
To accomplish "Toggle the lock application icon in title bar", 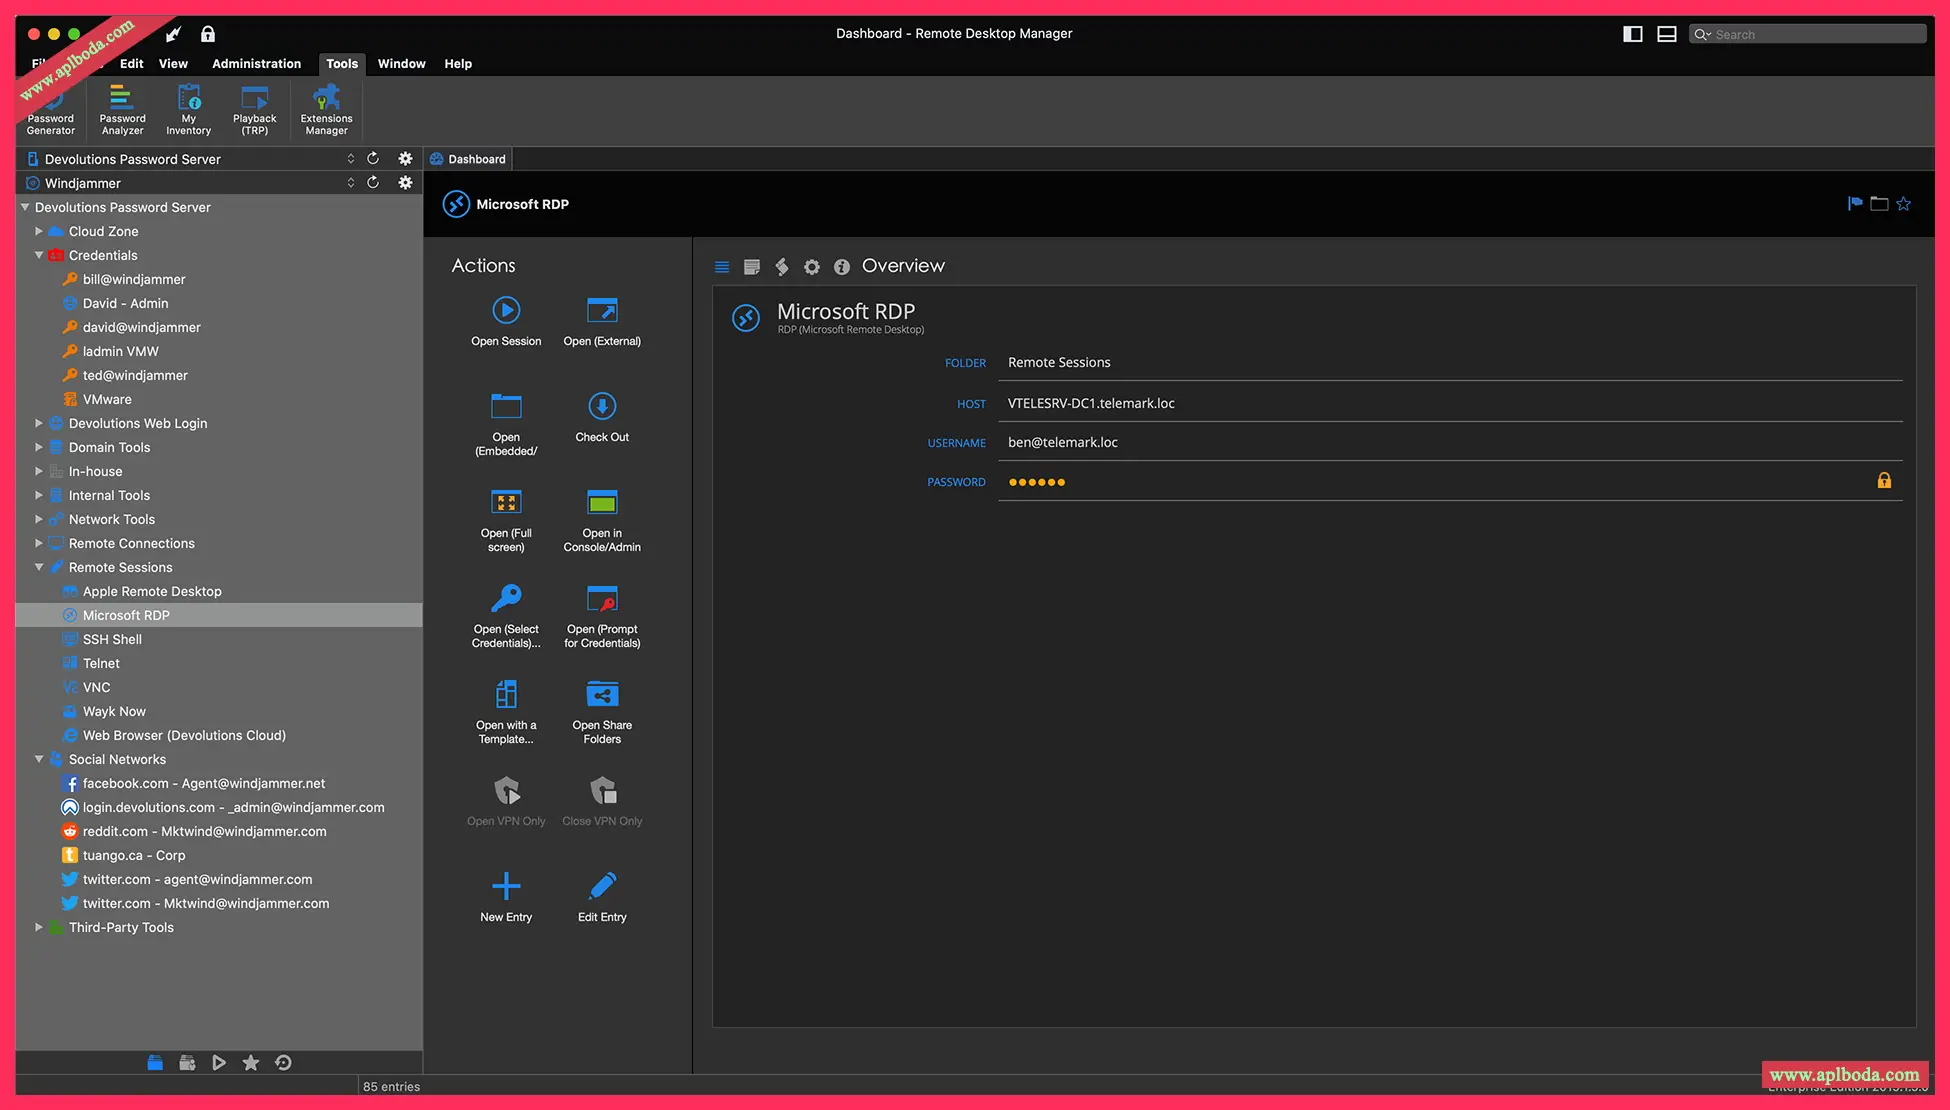I will pyautogui.click(x=208, y=34).
